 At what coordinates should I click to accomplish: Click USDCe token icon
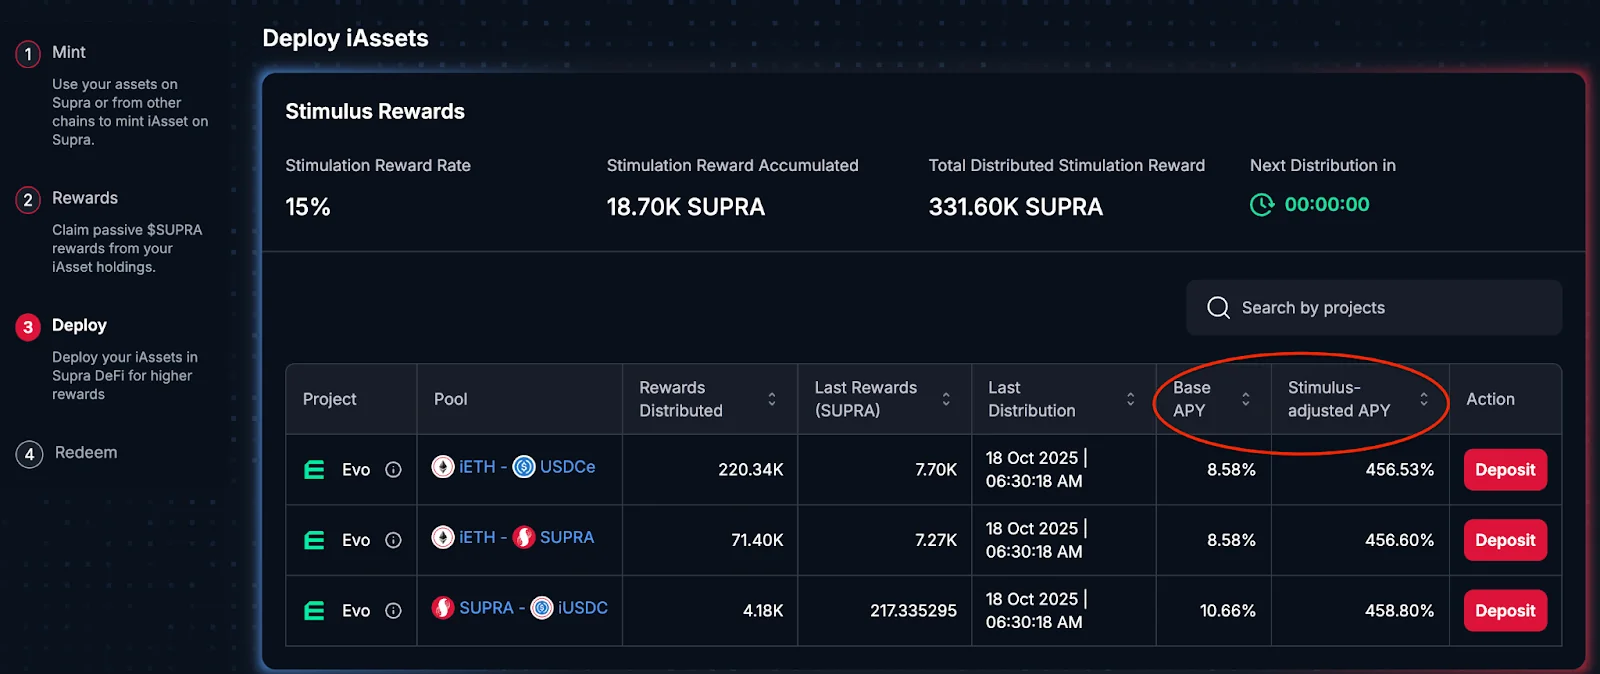point(524,467)
